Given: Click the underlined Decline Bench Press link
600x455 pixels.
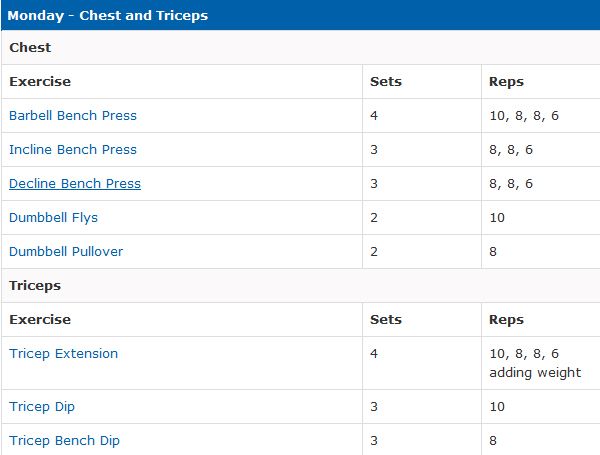Looking at the screenshot, I should pyautogui.click(x=74, y=183).
